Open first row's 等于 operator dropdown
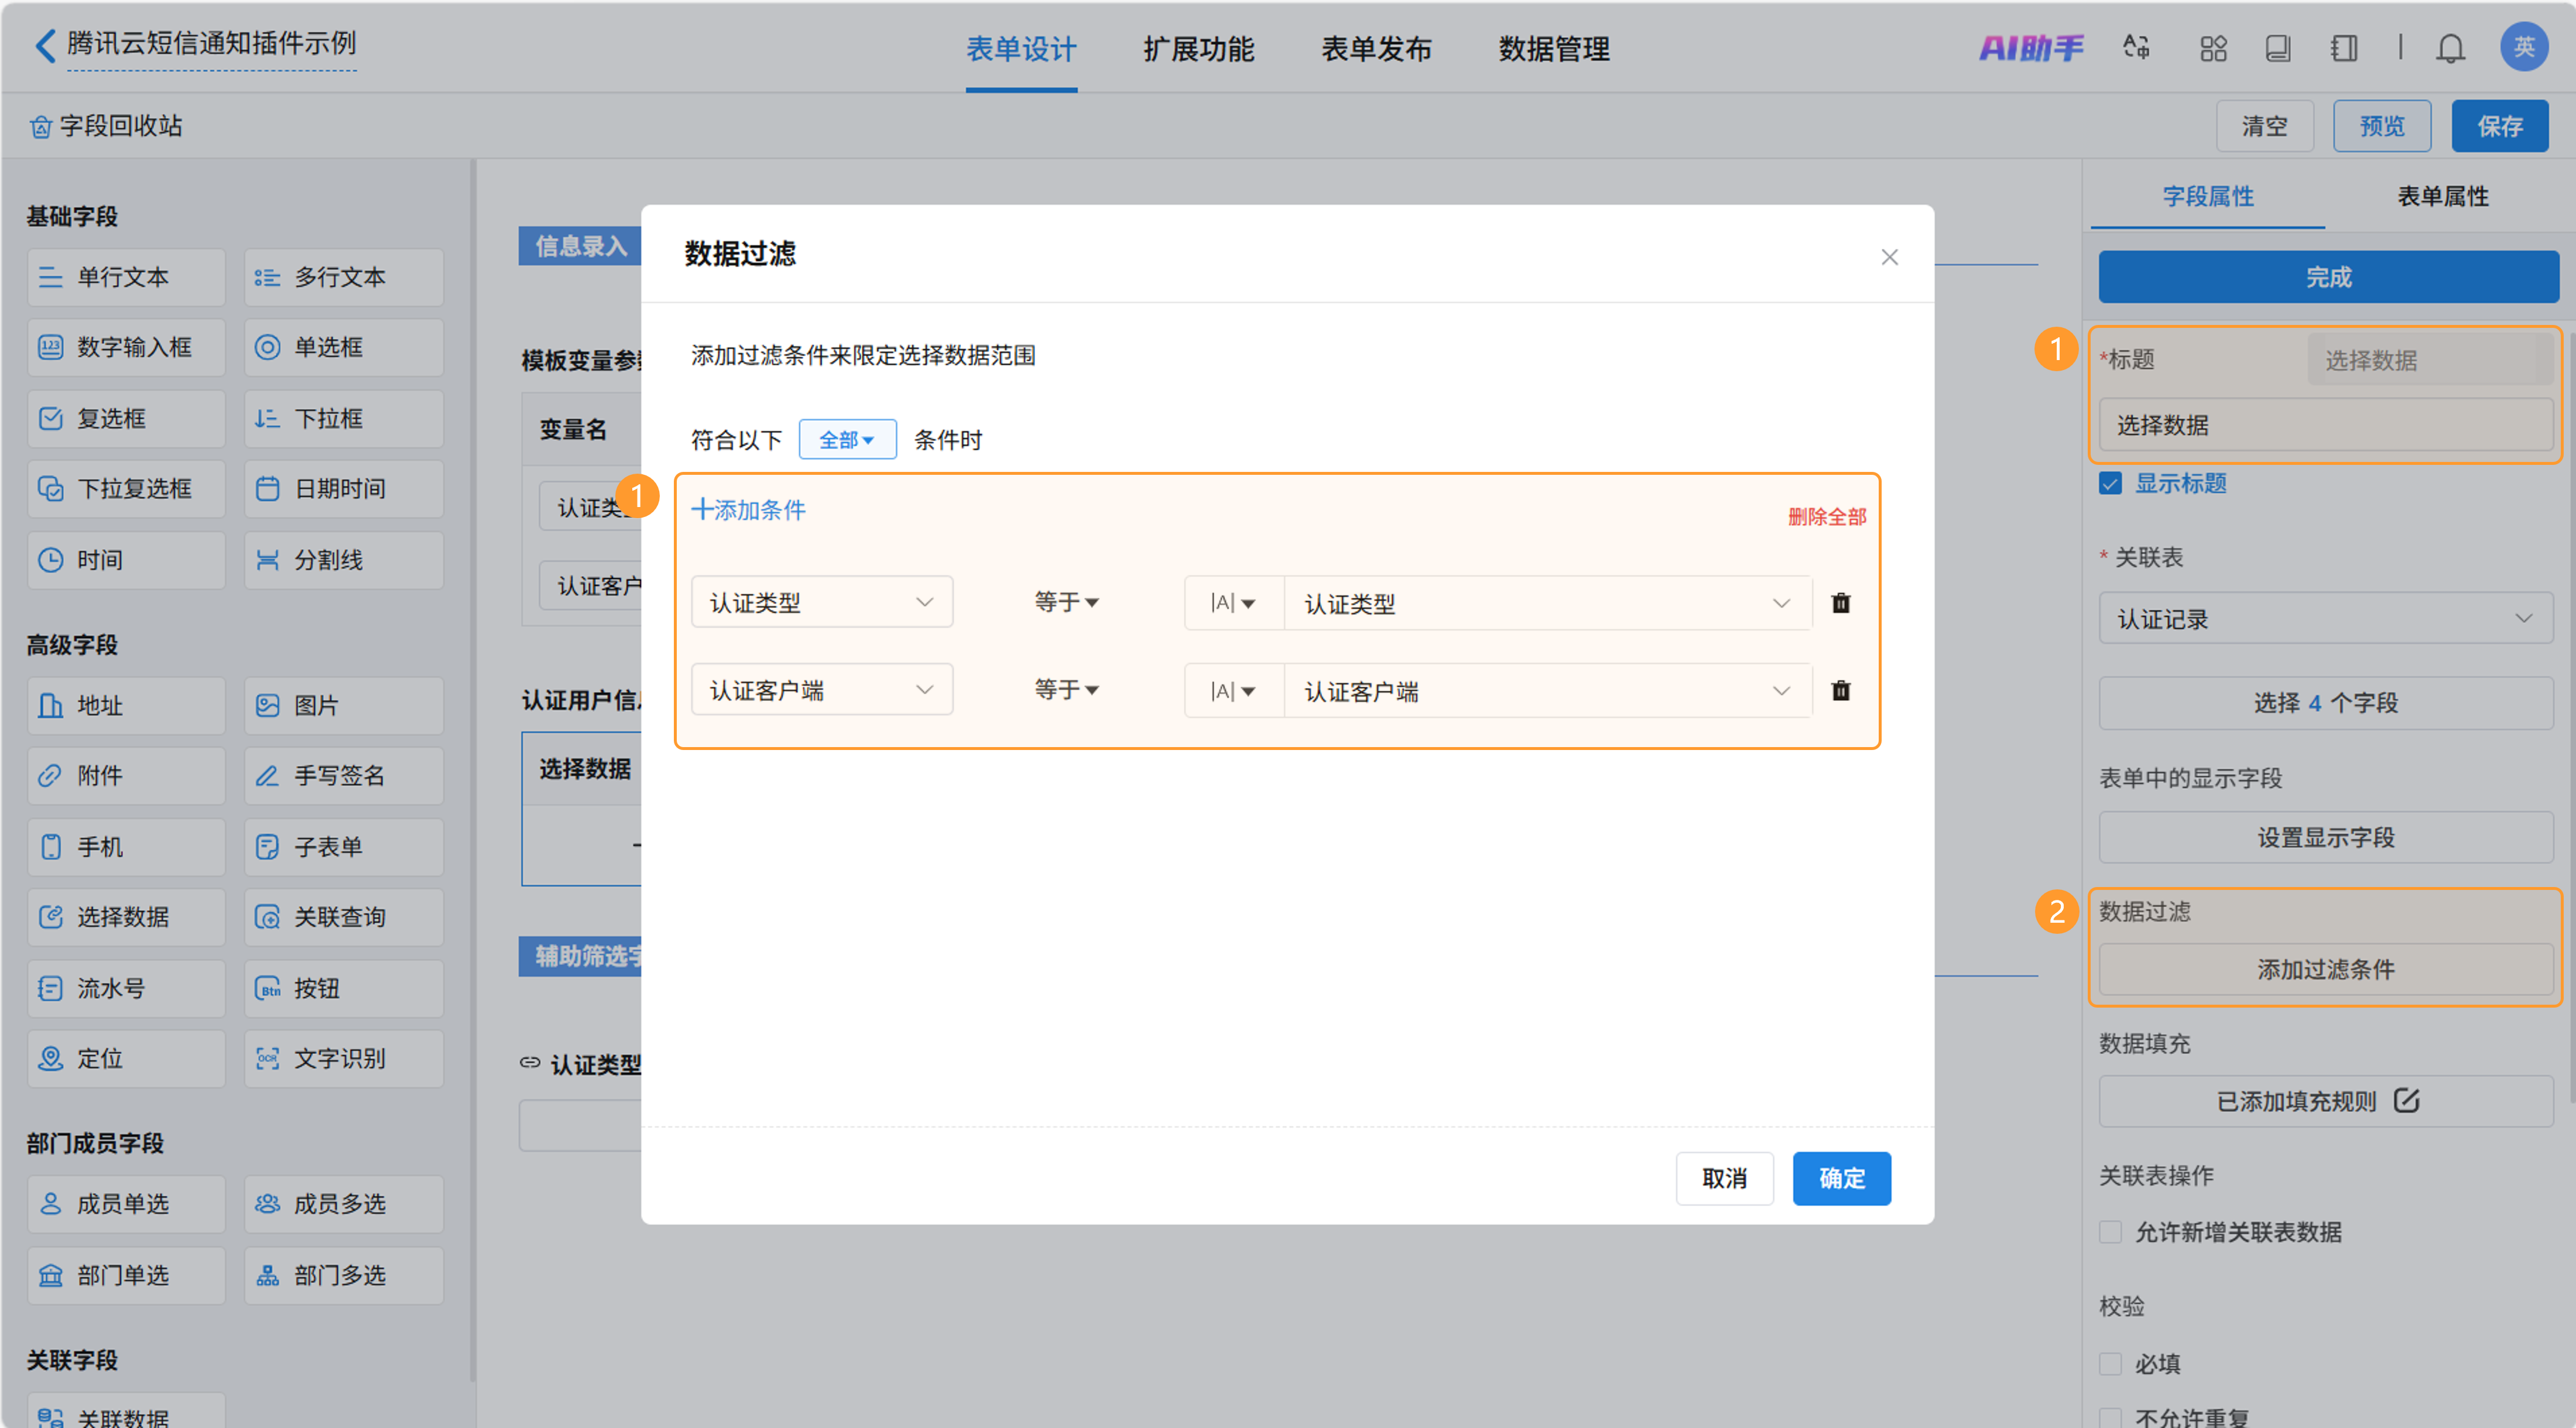The width and height of the screenshot is (2576, 1428). [1066, 602]
